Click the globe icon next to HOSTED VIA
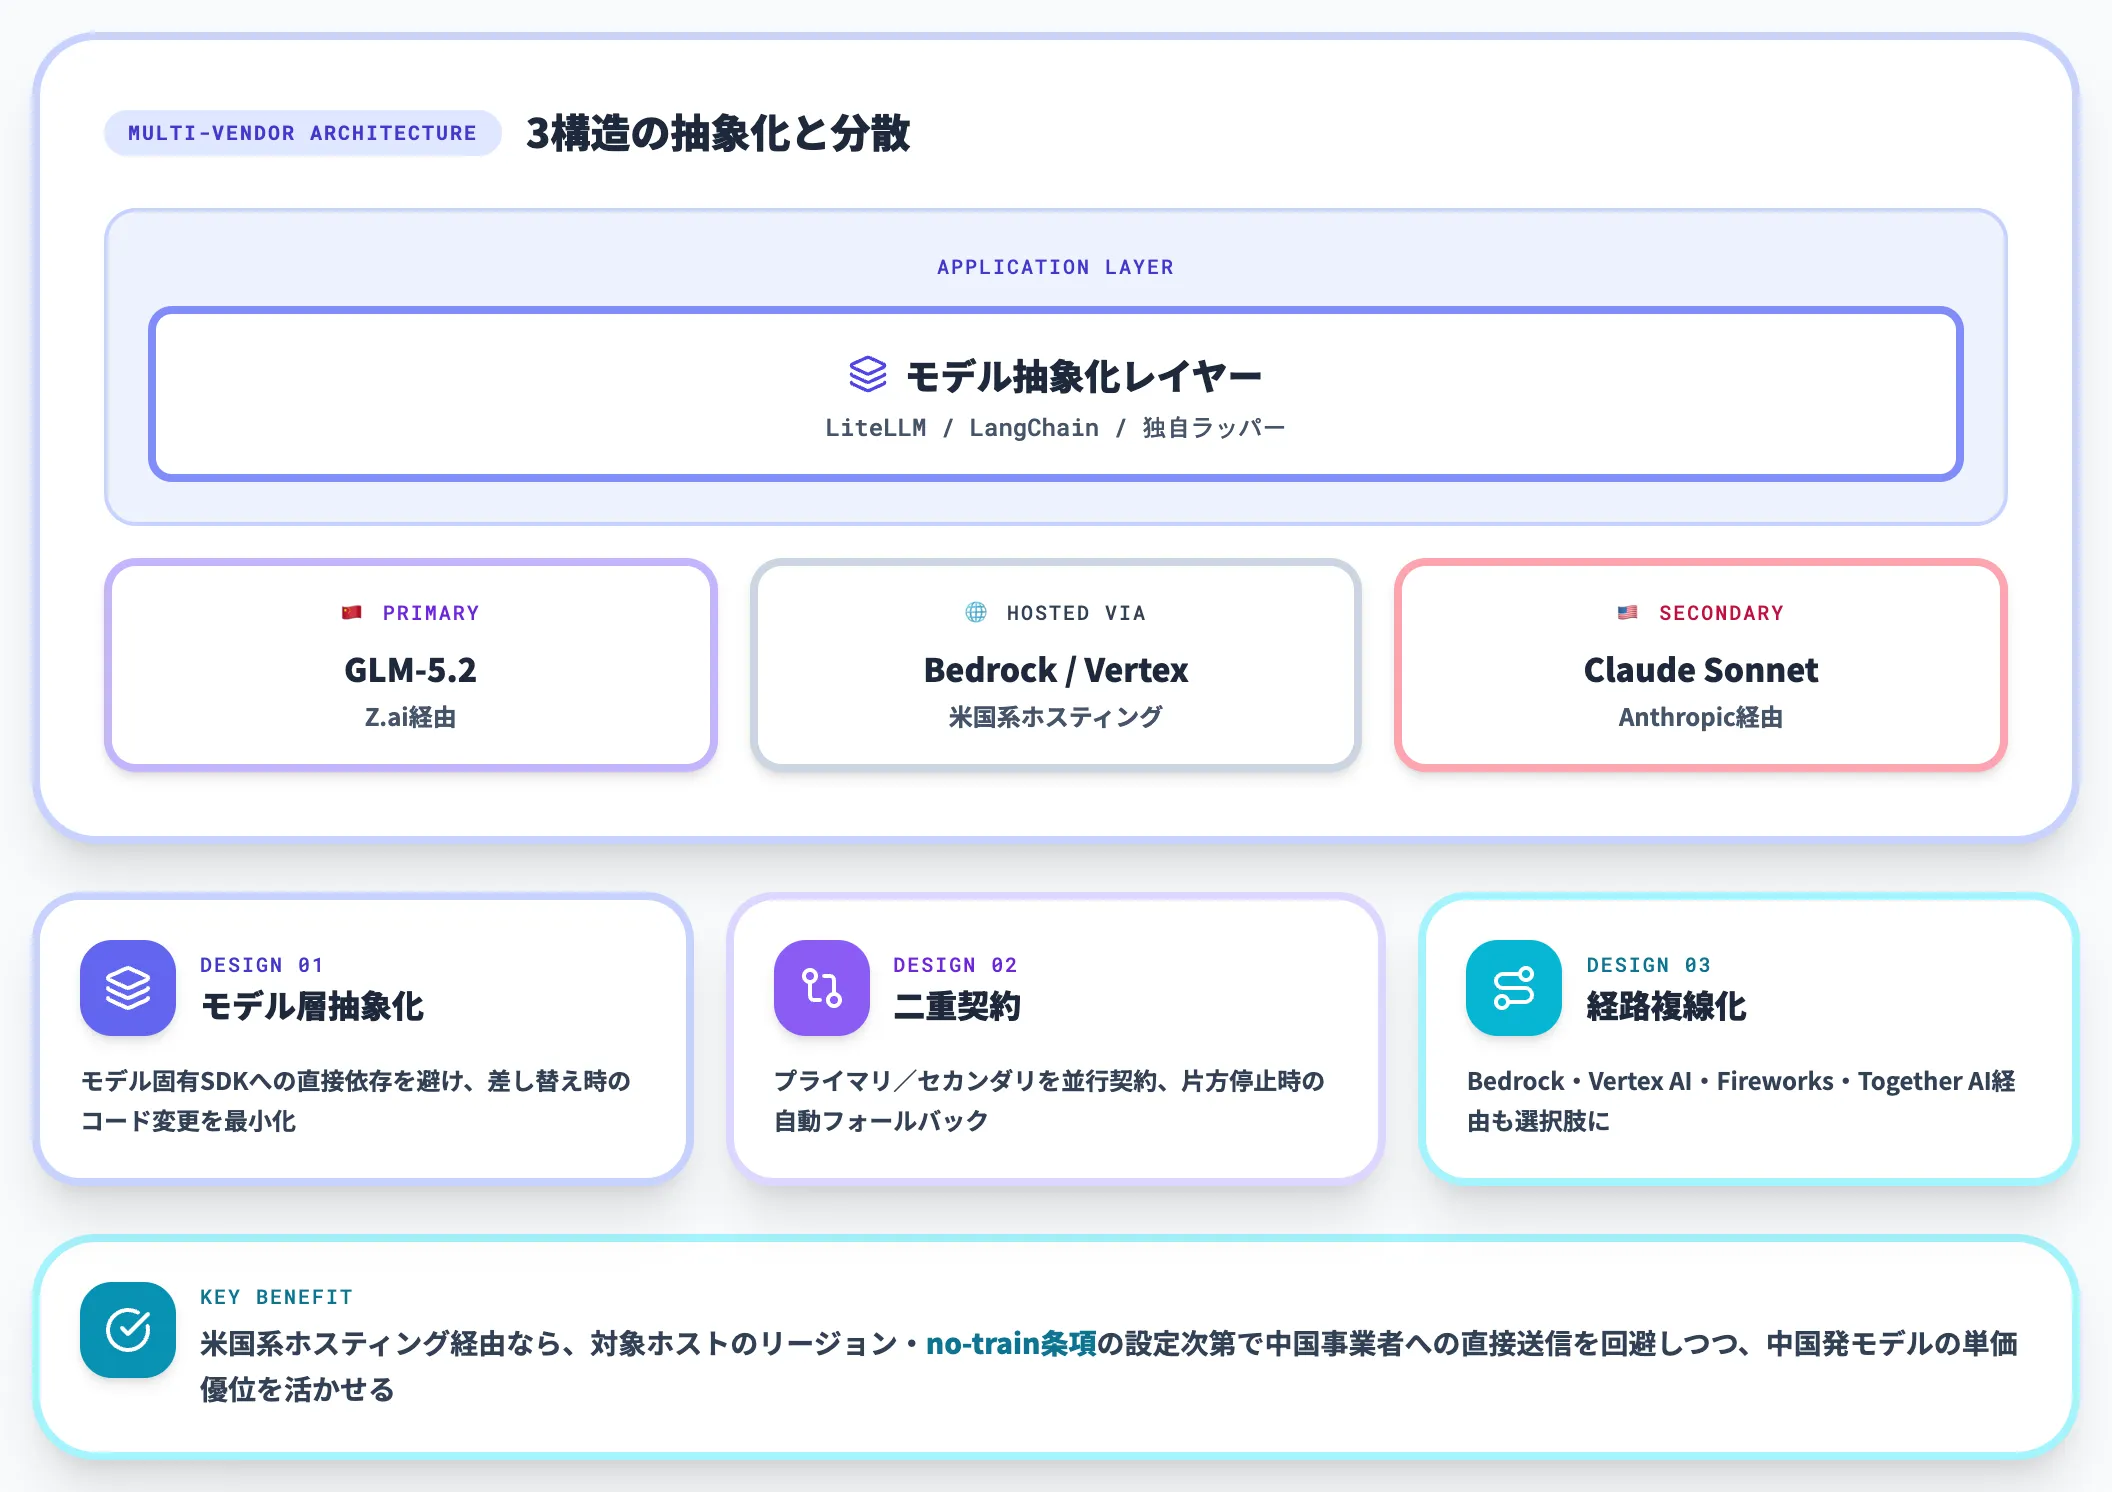Viewport: 2112px width, 1492px height. [976, 612]
